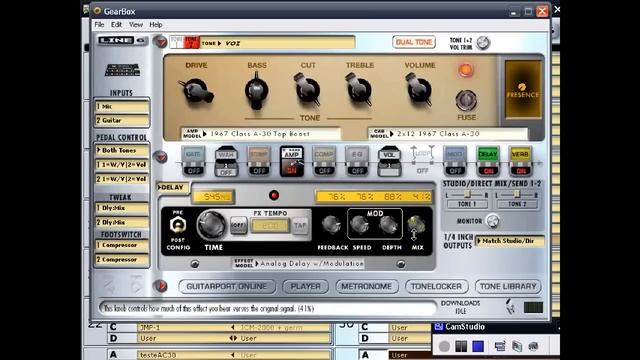Open the TONELOCKER
The width and height of the screenshot is (640, 360).
436,287
